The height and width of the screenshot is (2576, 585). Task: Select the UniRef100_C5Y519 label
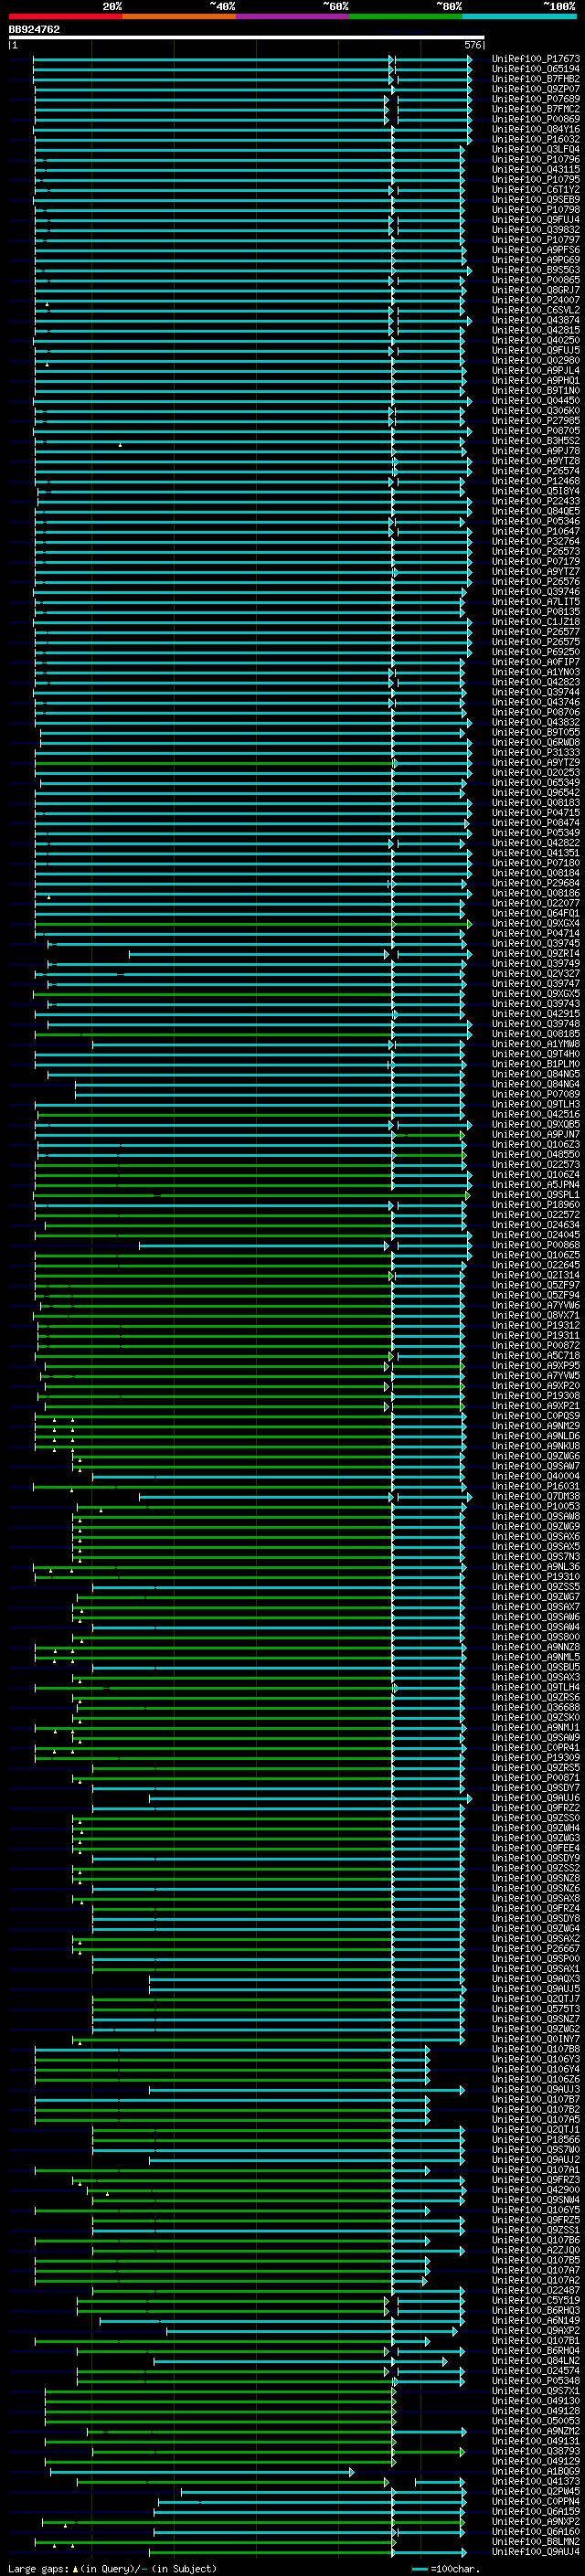[536, 2301]
